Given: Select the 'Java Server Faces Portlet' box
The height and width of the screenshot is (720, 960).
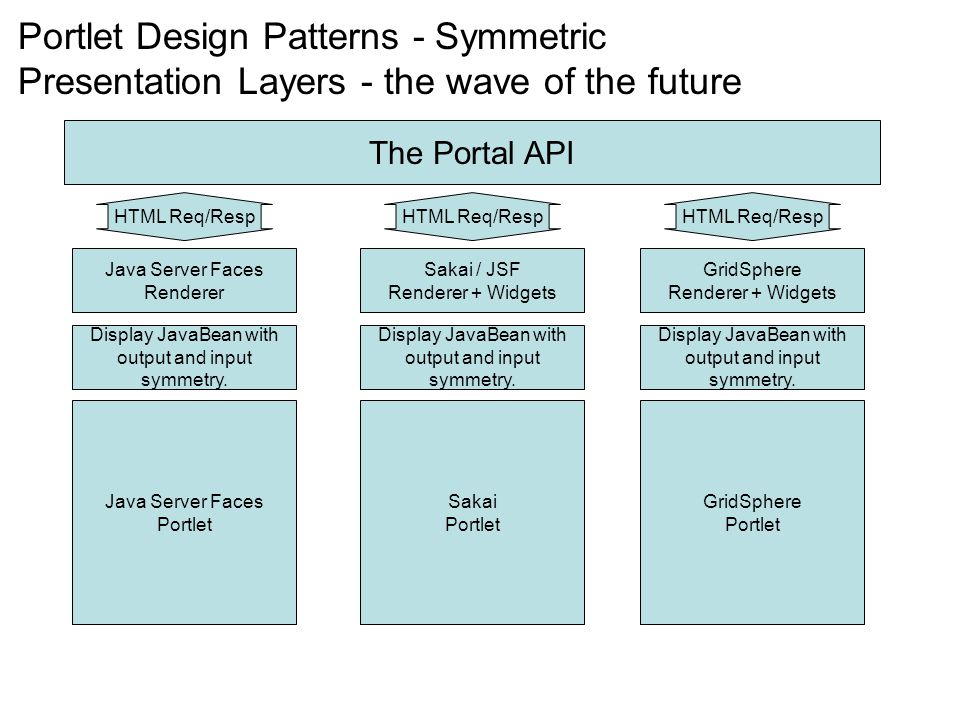Looking at the screenshot, I should coord(184,512).
